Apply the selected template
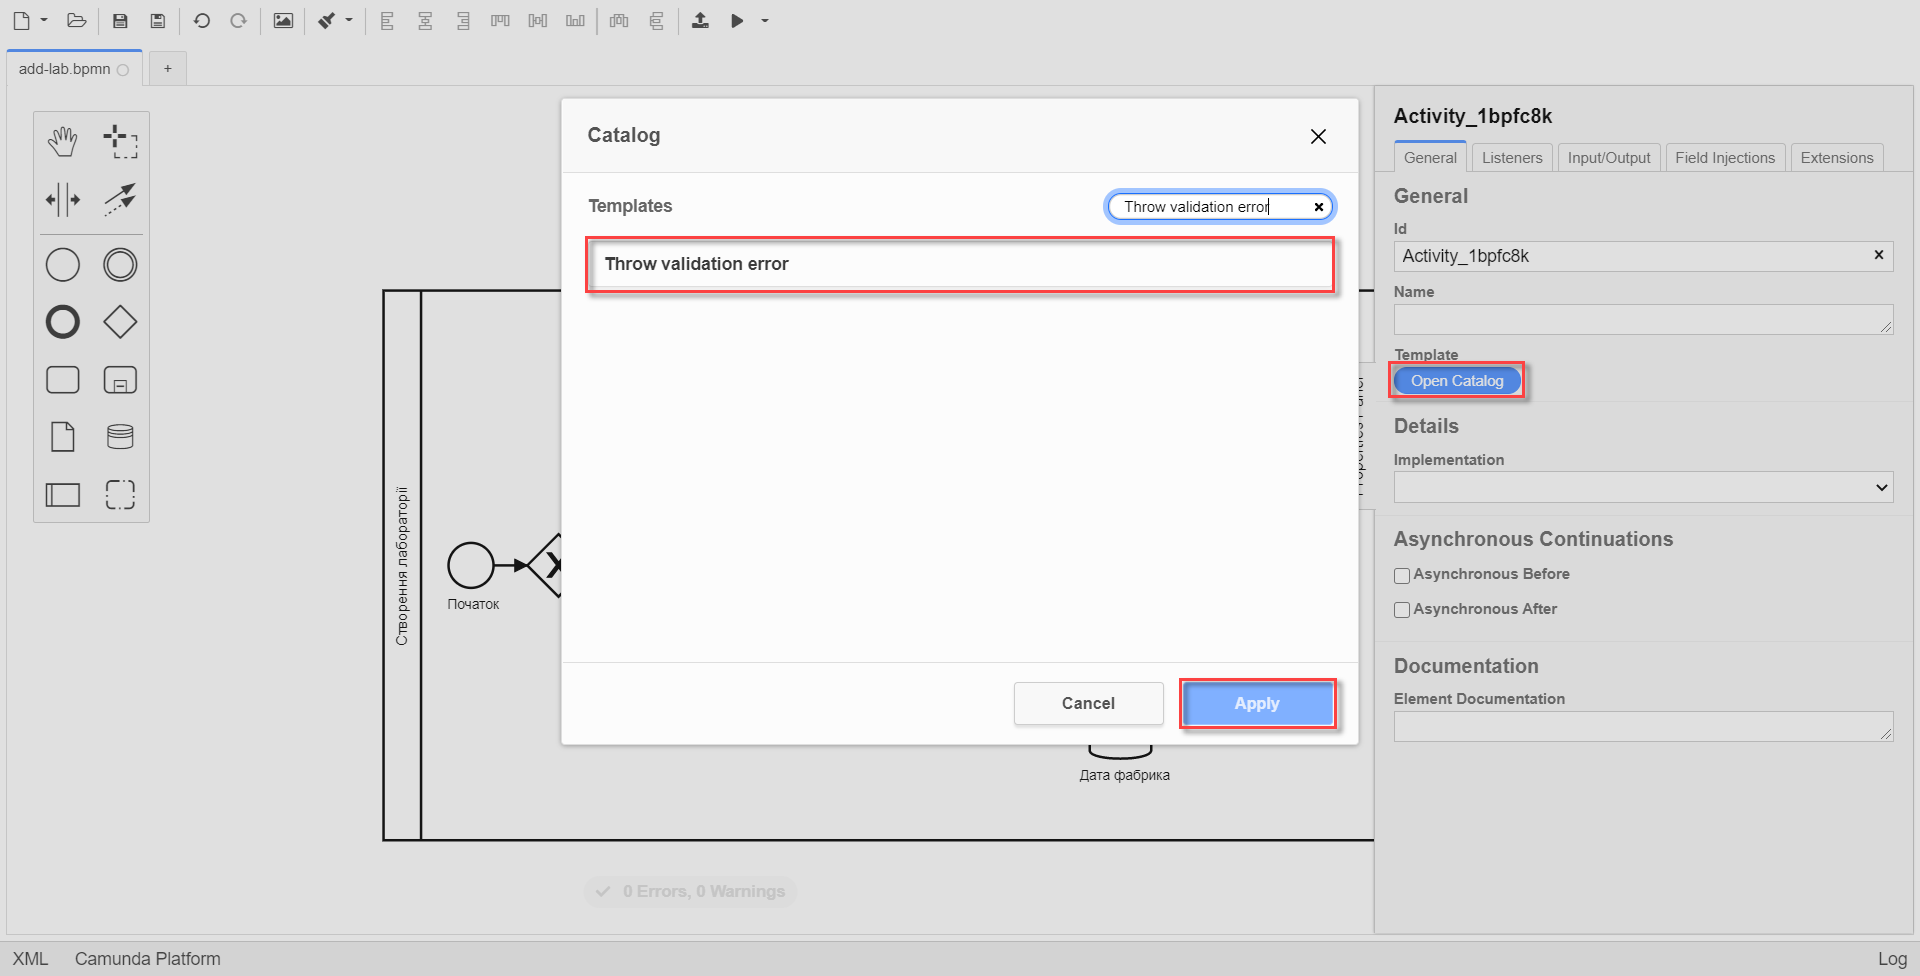Viewport: 1920px width, 976px height. click(1257, 703)
